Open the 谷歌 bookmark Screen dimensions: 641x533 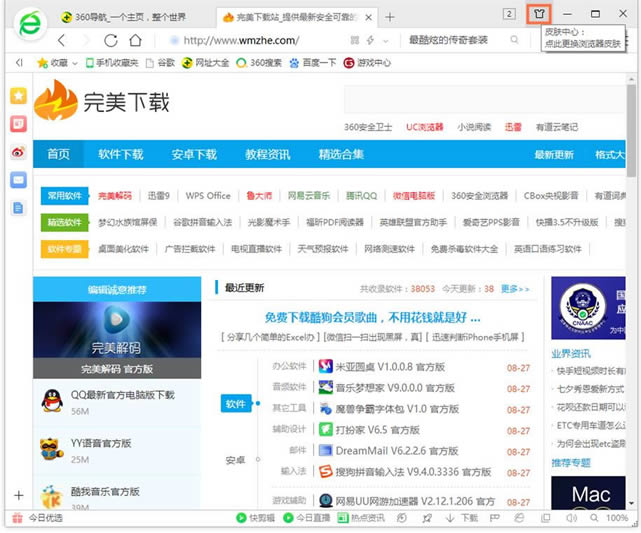[161, 63]
